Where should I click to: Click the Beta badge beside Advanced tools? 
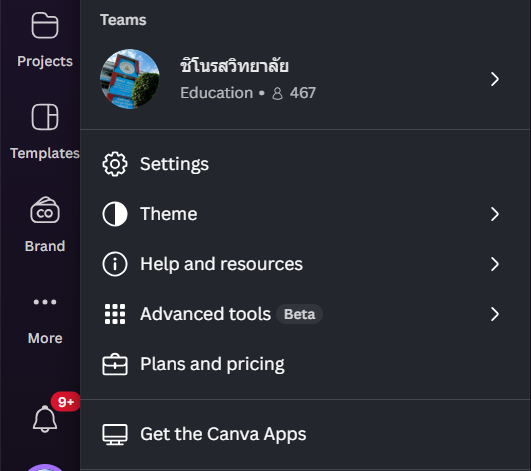[299, 314]
